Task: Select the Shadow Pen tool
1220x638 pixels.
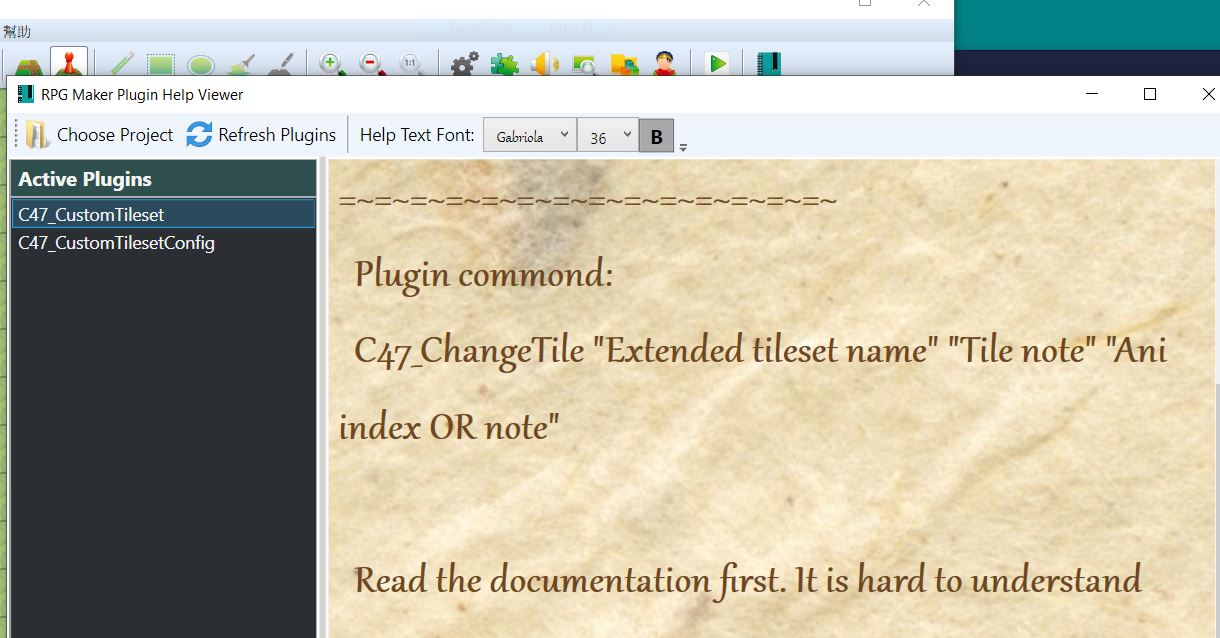Action: click(x=282, y=65)
